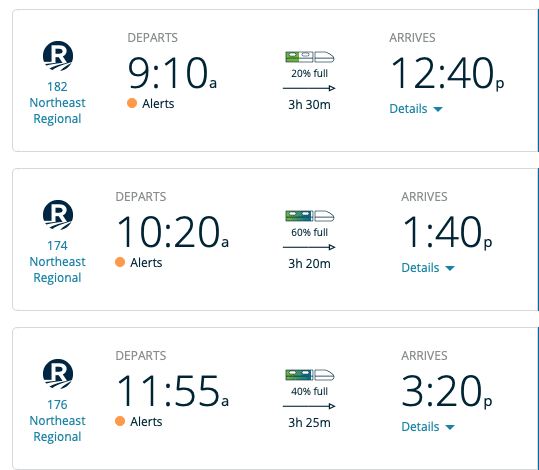Expand Details for the 3:20p arrival
539x470 pixels.
[x=428, y=427]
